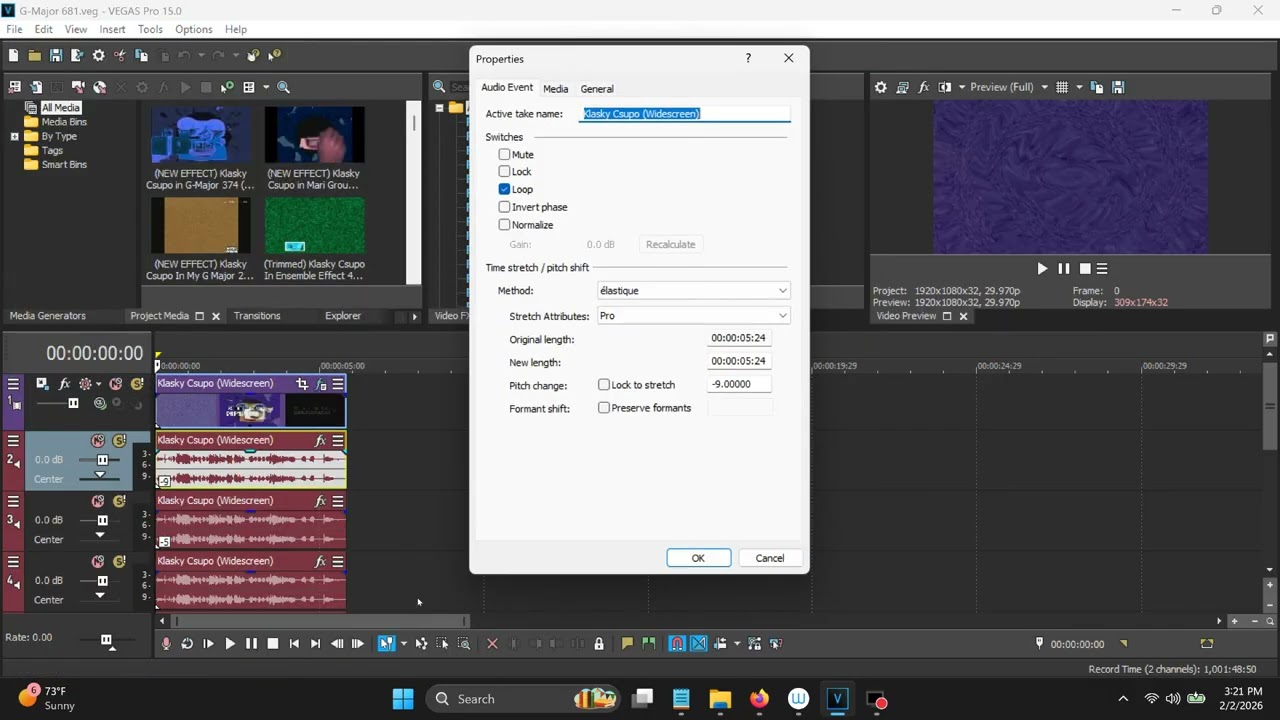Click the Copy icon in main toolbar
This screenshot has height=720, width=1280.
click(x=142, y=56)
